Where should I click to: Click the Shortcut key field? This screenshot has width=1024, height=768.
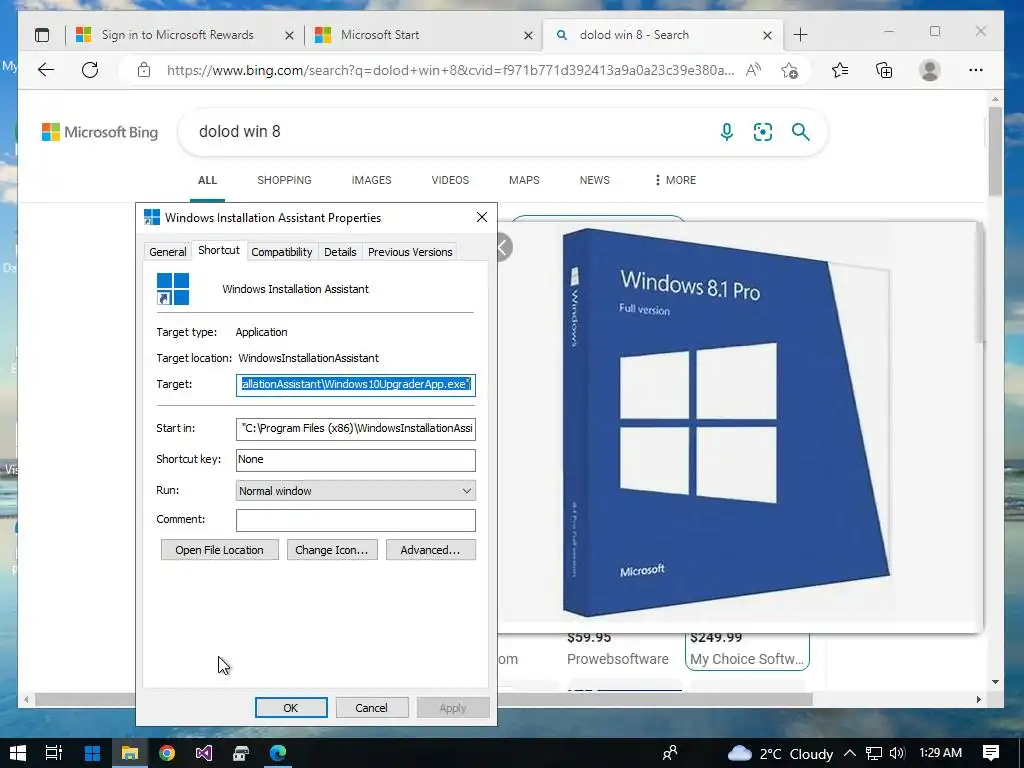355,460
